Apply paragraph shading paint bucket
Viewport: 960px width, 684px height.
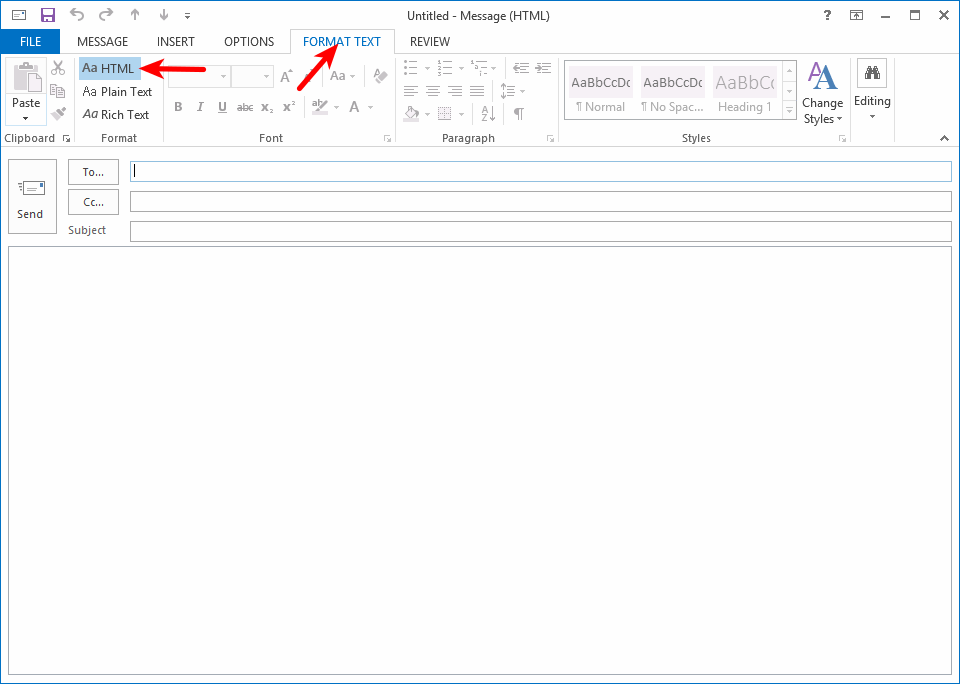pos(412,114)
